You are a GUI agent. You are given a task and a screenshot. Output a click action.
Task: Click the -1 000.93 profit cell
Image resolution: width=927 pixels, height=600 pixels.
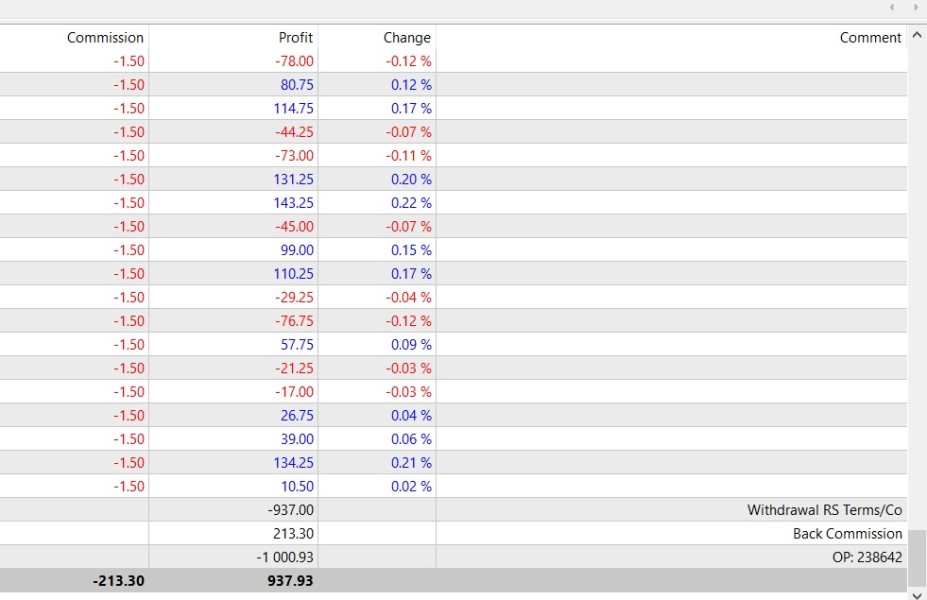285,557
